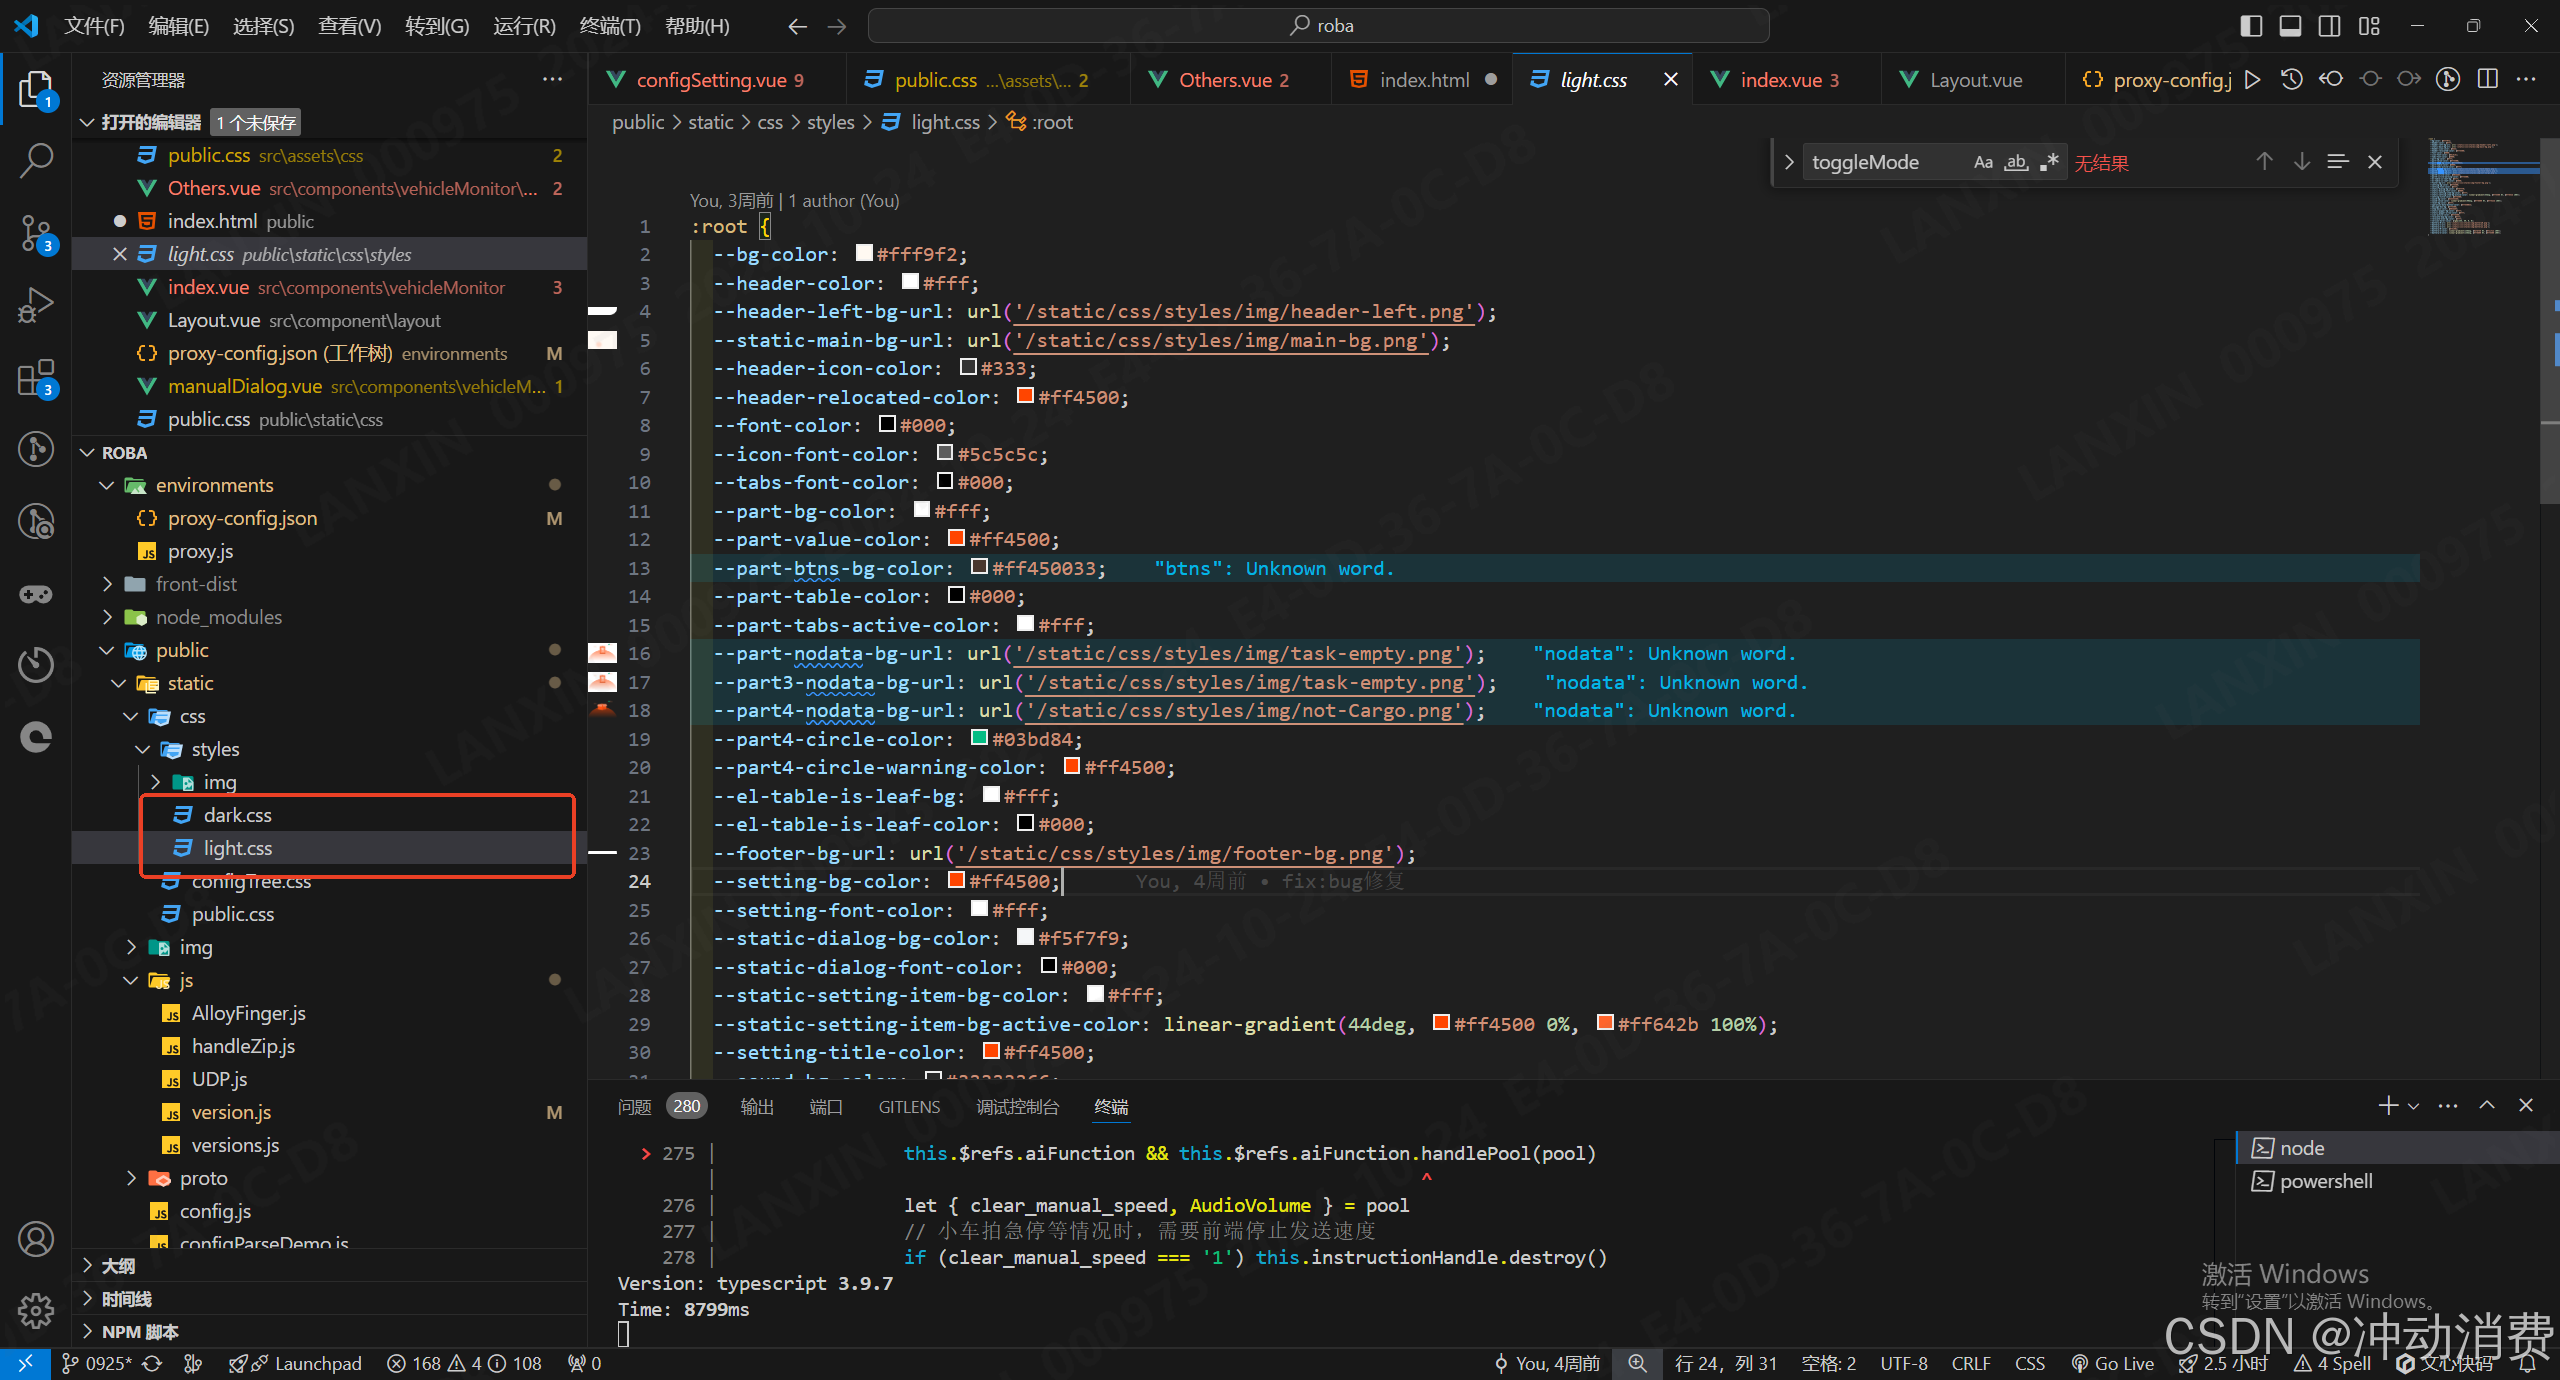The image size is (2560, 1380).
Task: Click the --part4-circle-color #03bd84 swatch
Action: coord(979,738)
